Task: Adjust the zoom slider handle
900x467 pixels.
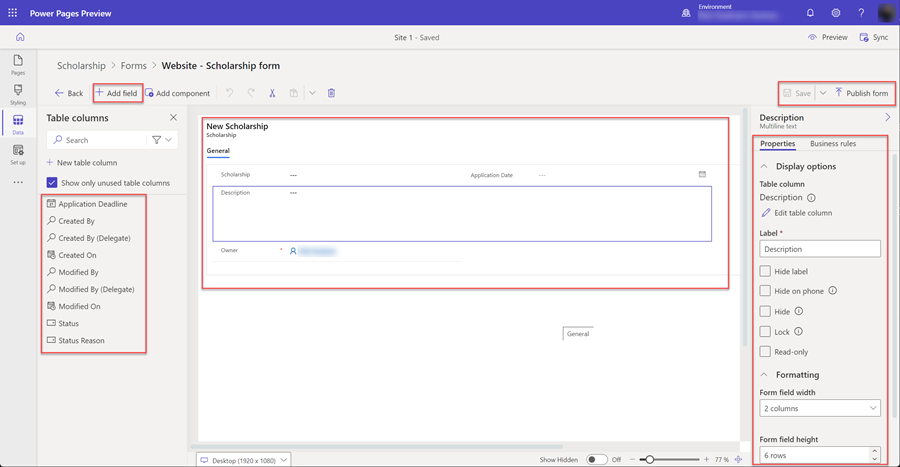Action: coord(649,460)
